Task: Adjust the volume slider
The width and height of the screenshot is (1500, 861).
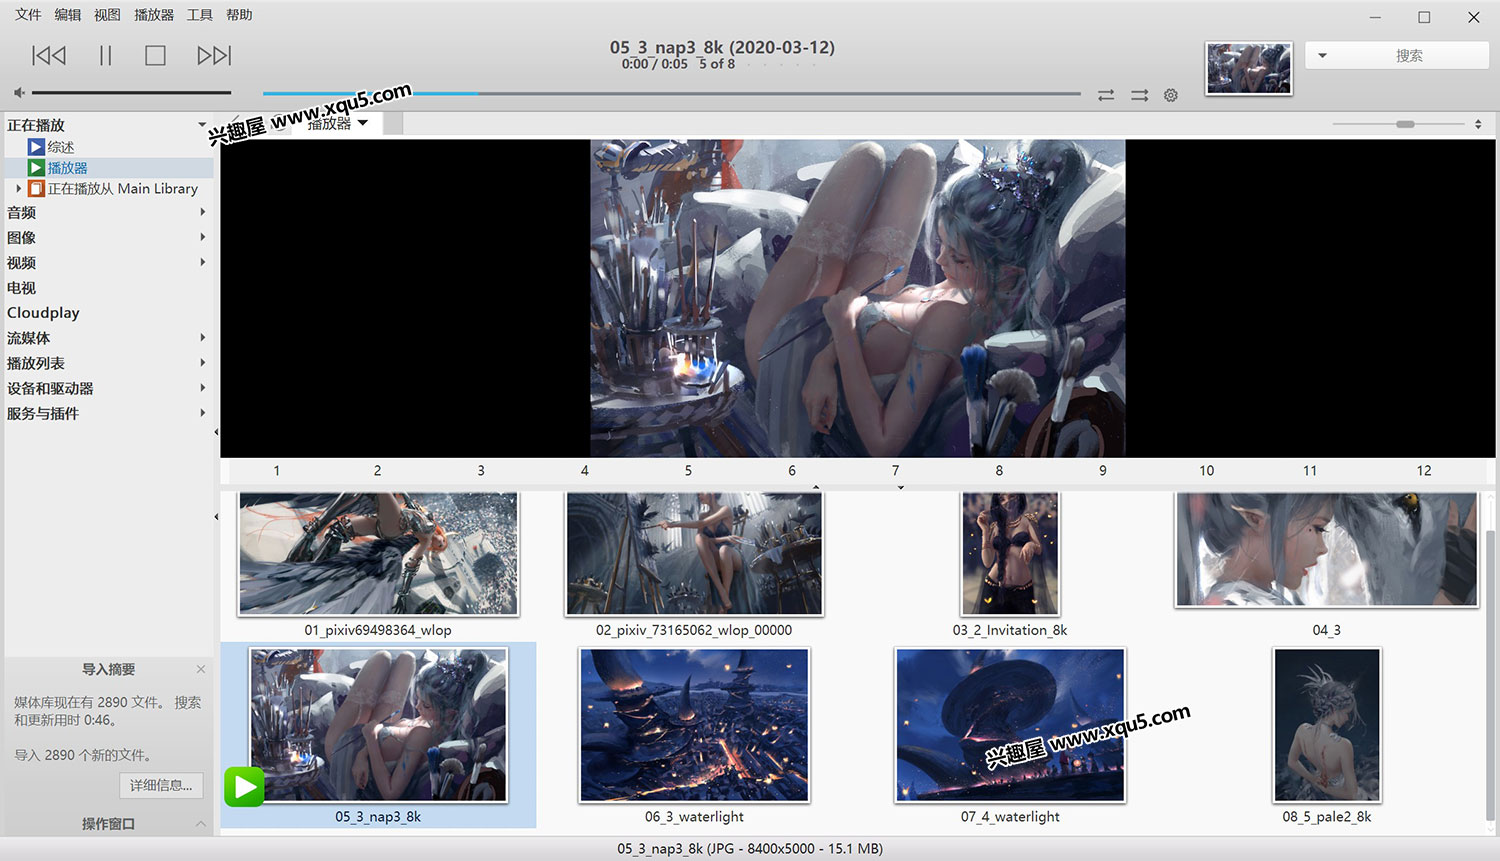Action: tap(132, 93)
